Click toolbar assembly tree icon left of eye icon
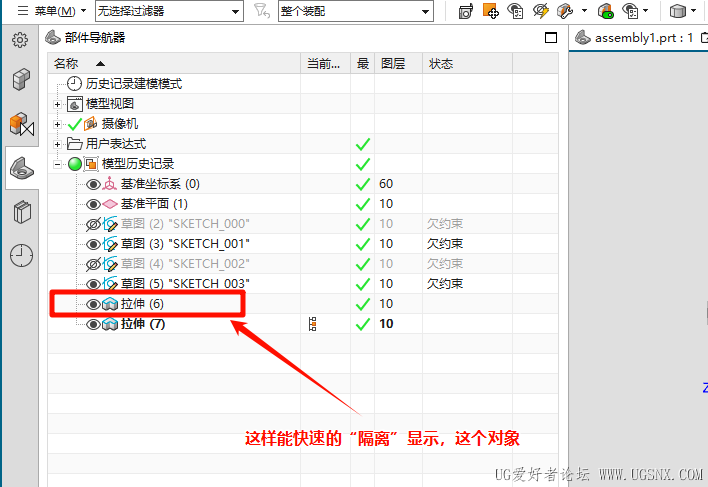This screenshot has height=487, width=708. click(x=515, y=11)
